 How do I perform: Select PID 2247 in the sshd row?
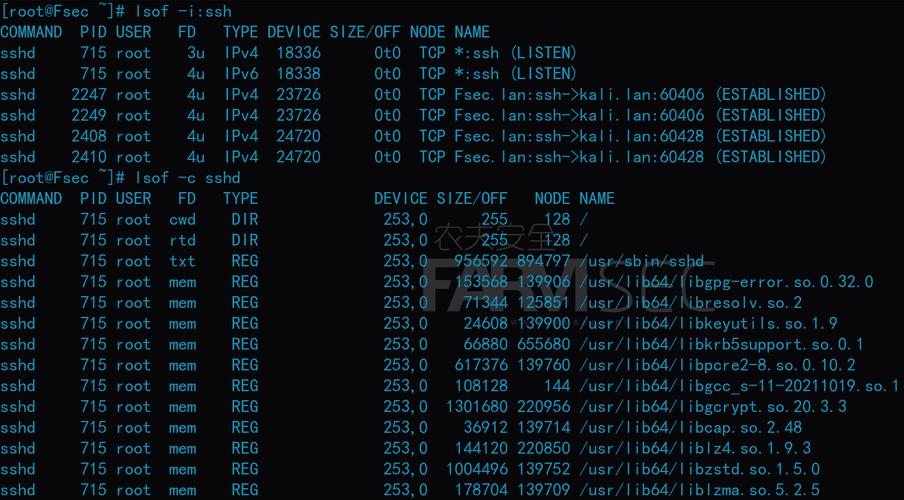pyautogui.click(x=89, y=95)
